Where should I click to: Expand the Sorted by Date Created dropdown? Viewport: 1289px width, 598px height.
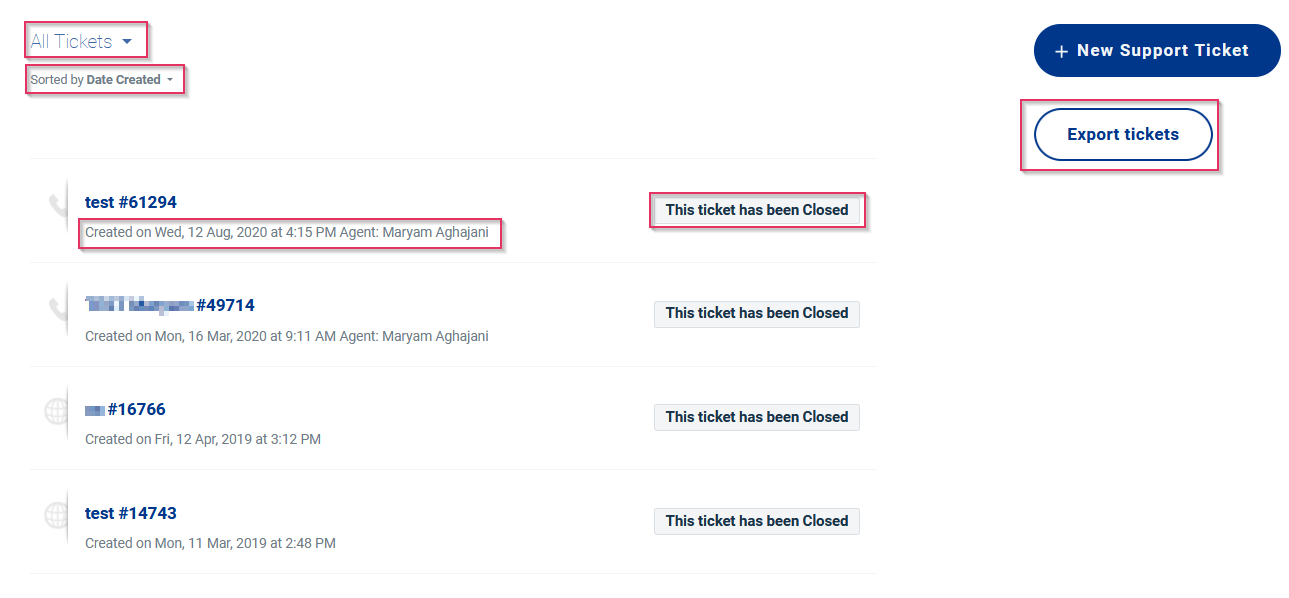click(x=102, y=80)
